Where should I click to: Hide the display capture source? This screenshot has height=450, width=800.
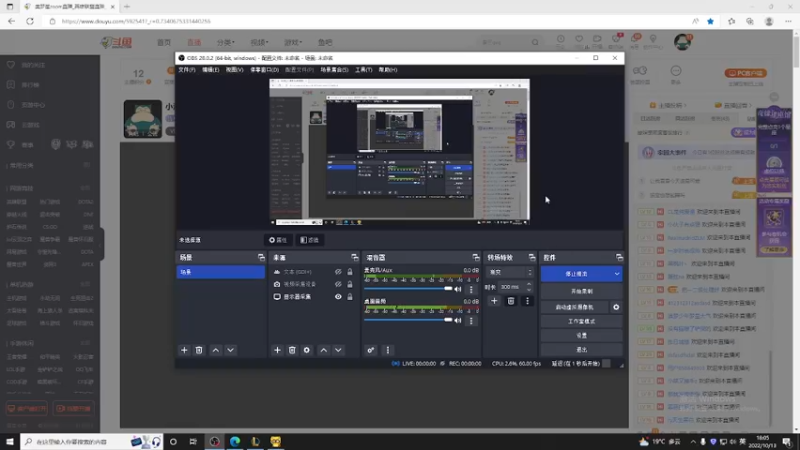(338, 296)
